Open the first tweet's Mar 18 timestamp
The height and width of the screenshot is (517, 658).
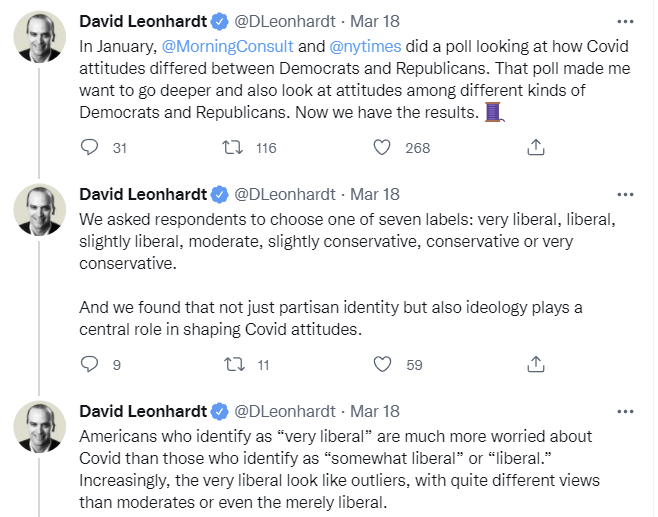click(374, 21)
